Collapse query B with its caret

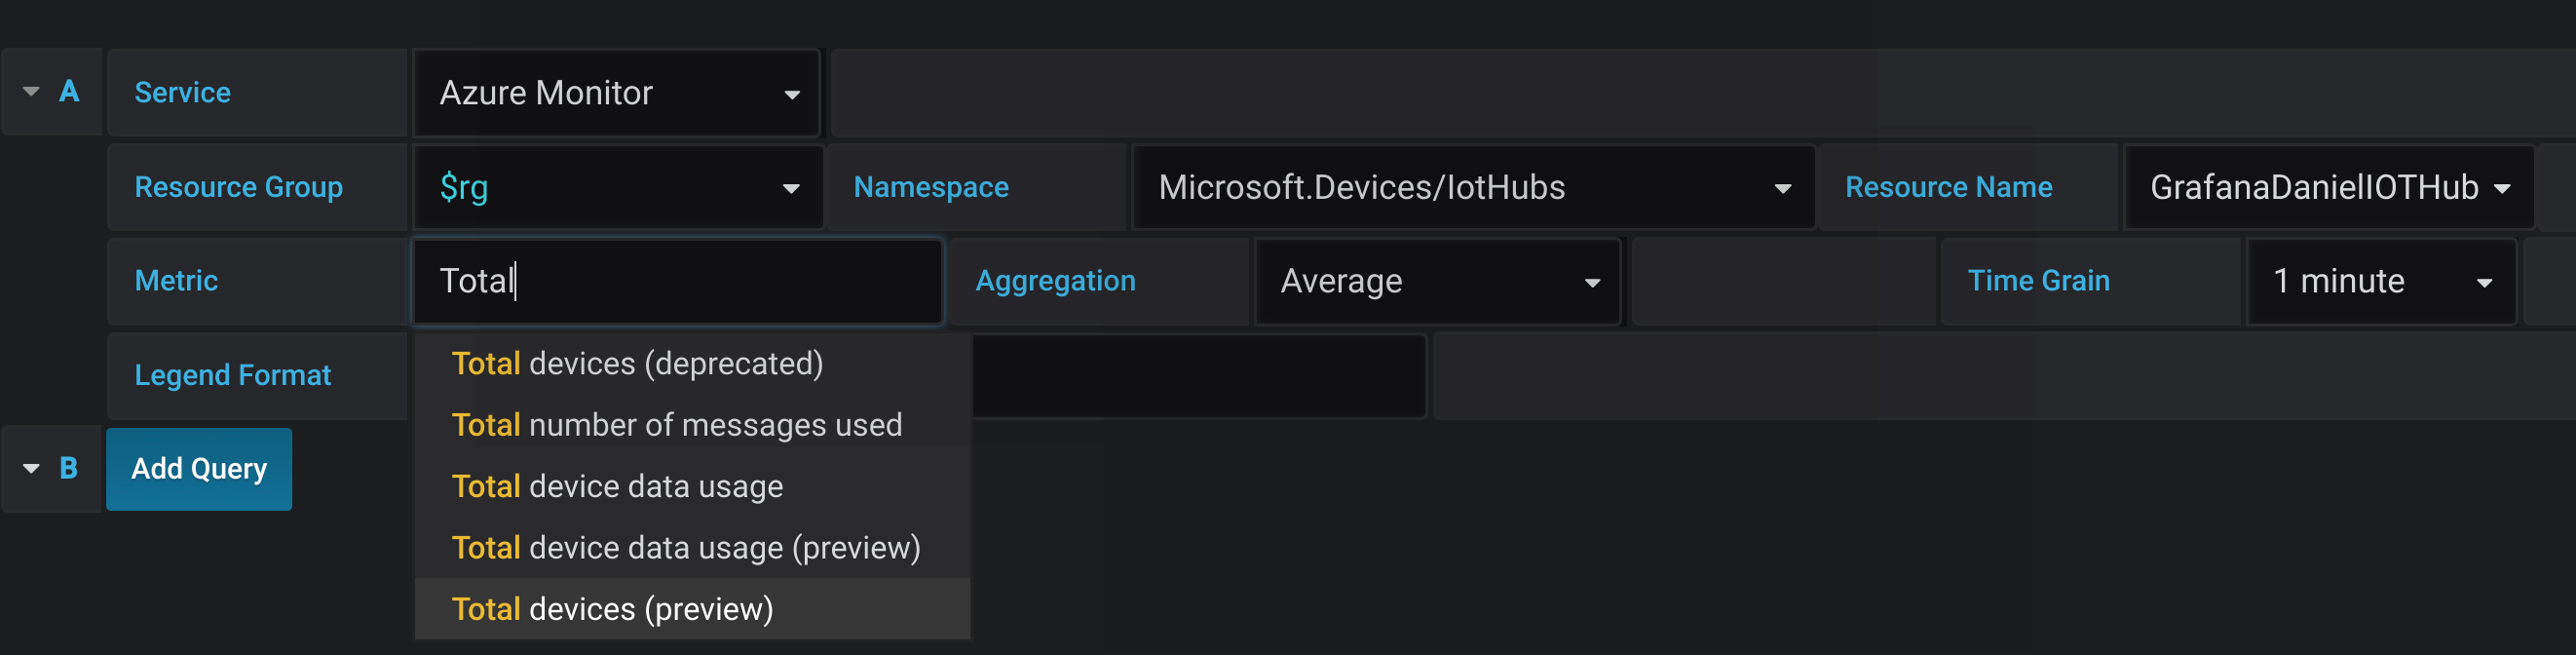31,469
